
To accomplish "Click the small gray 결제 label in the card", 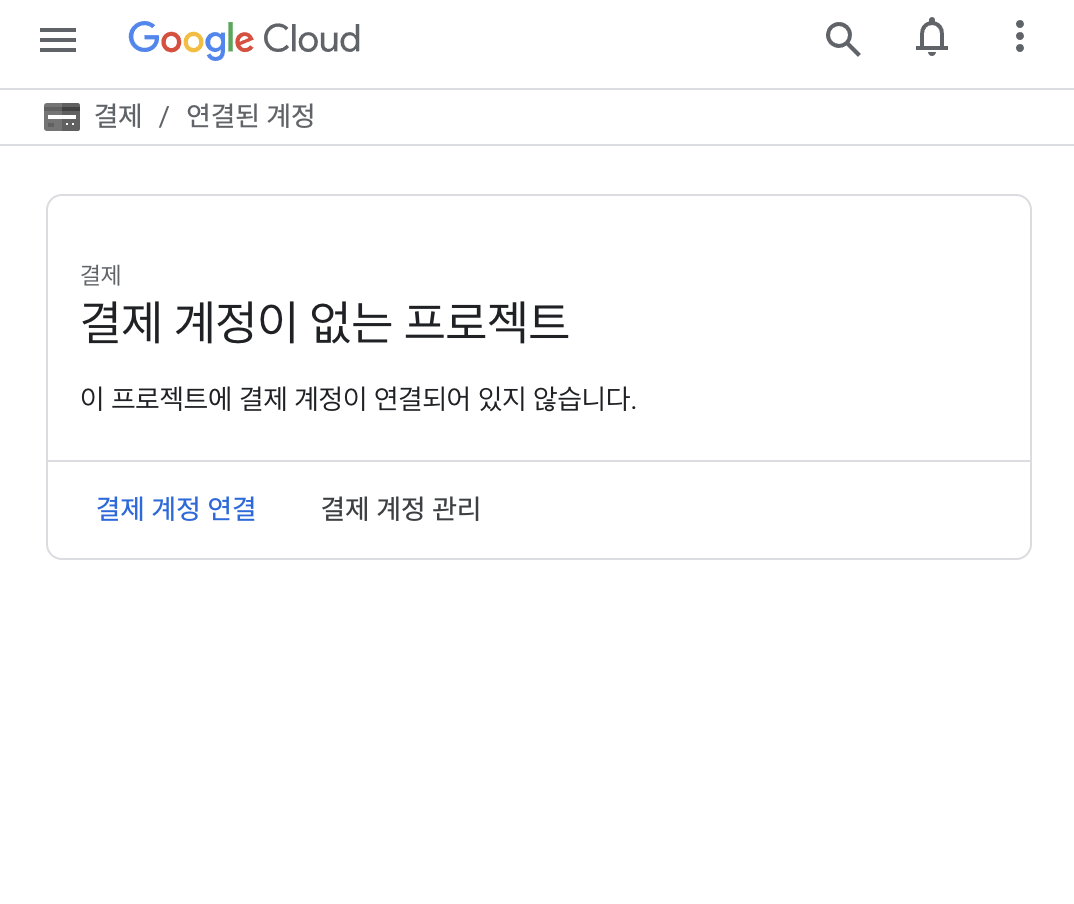I will [101, 275].
